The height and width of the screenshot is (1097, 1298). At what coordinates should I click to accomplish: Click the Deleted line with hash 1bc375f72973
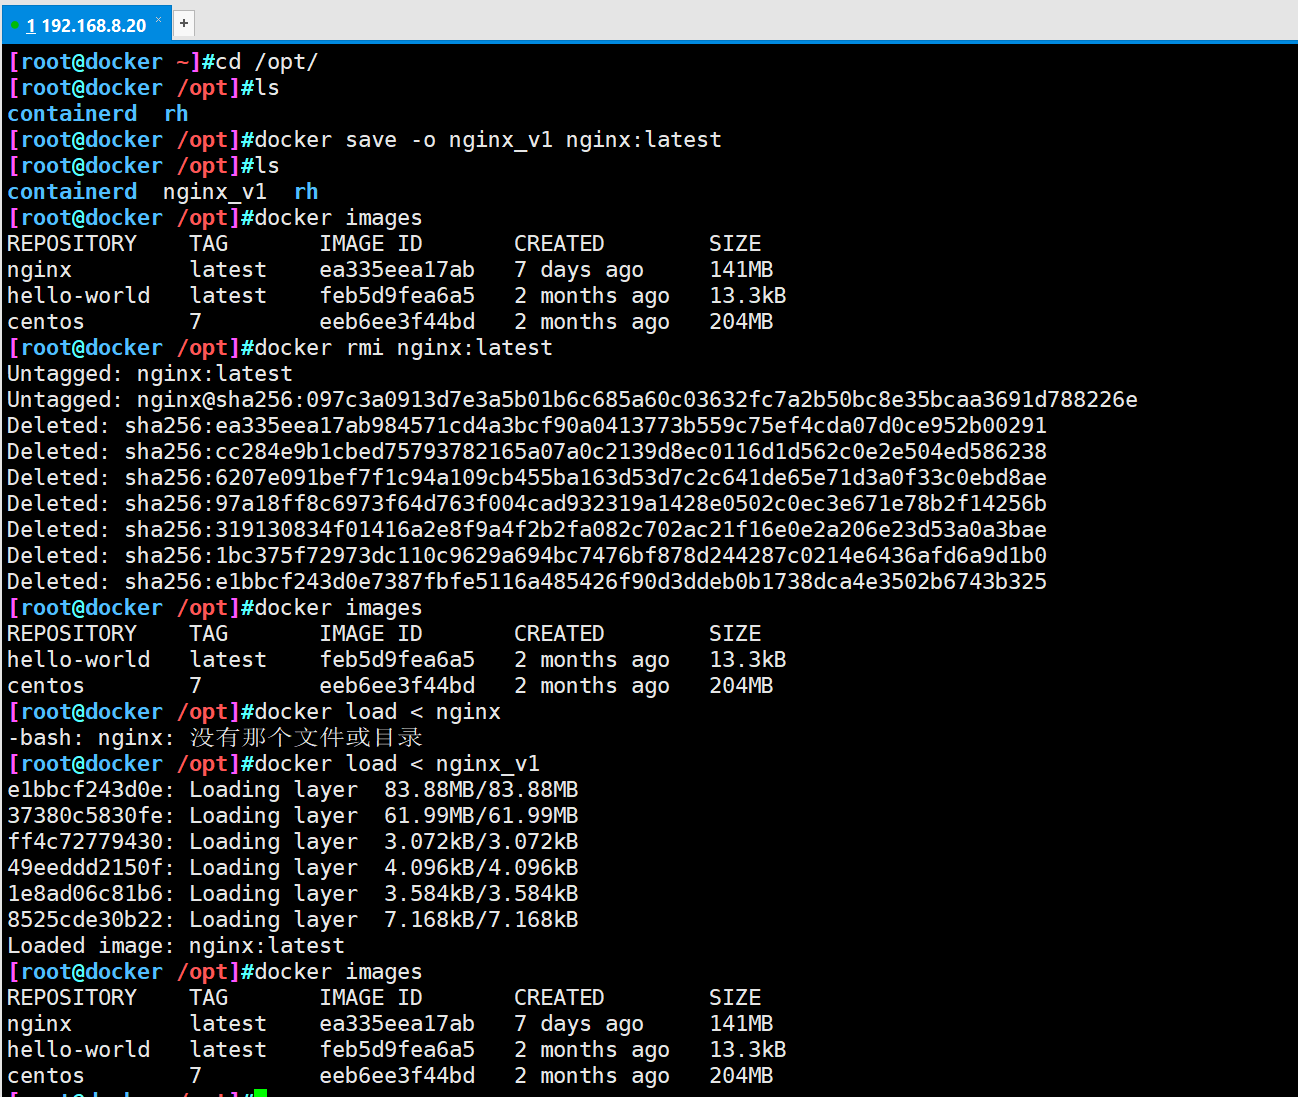coord(527,556)
